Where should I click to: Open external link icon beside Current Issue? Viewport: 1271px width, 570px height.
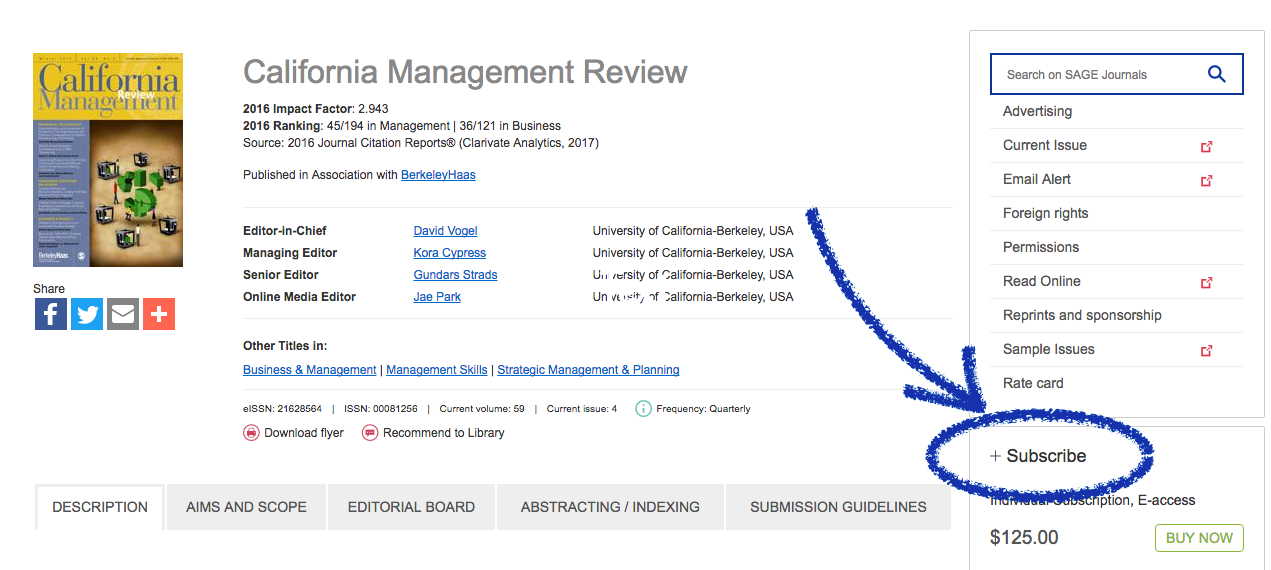click(1206, 146)
